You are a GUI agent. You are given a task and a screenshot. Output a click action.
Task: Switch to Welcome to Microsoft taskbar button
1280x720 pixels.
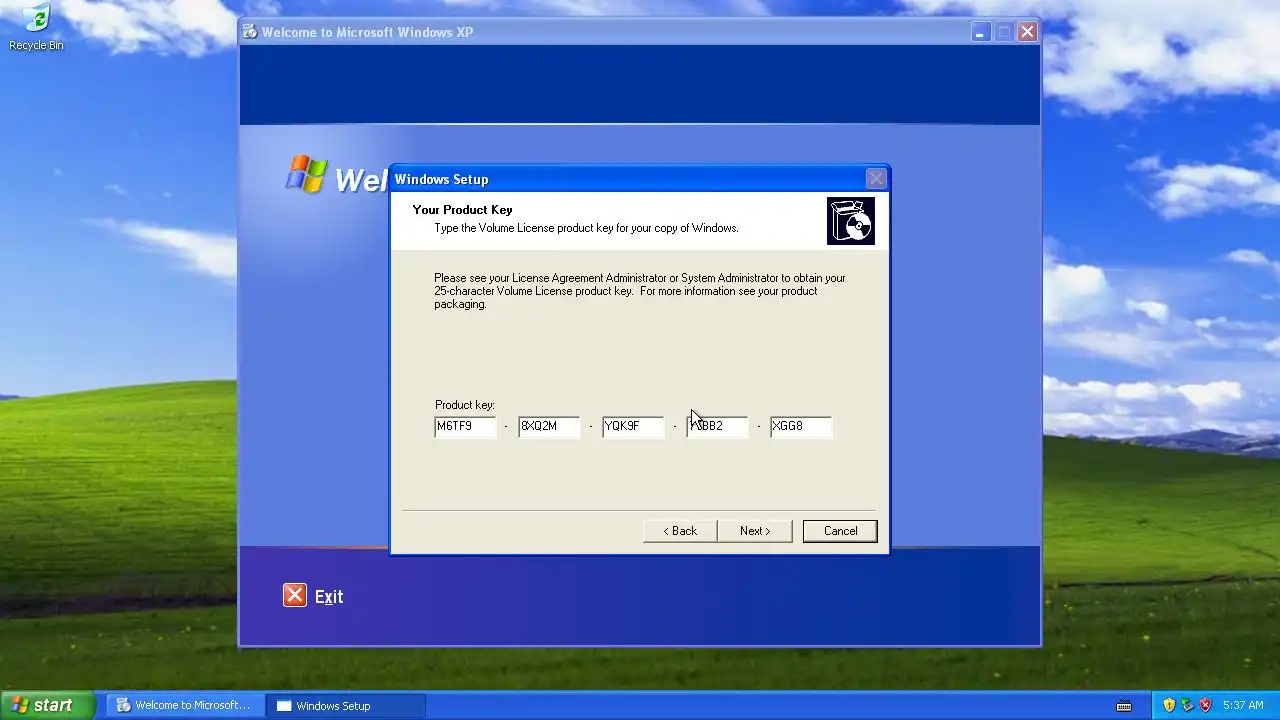[185, 705]
